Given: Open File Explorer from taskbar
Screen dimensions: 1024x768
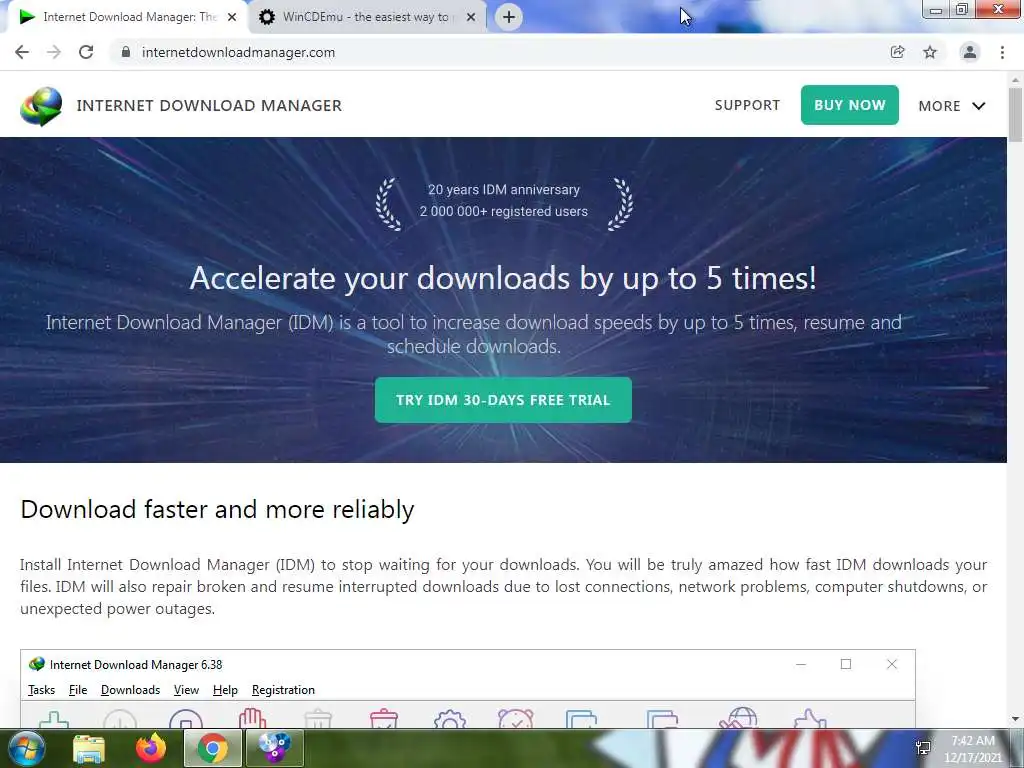Looking at the screenshot, I should tap(89, 748).
